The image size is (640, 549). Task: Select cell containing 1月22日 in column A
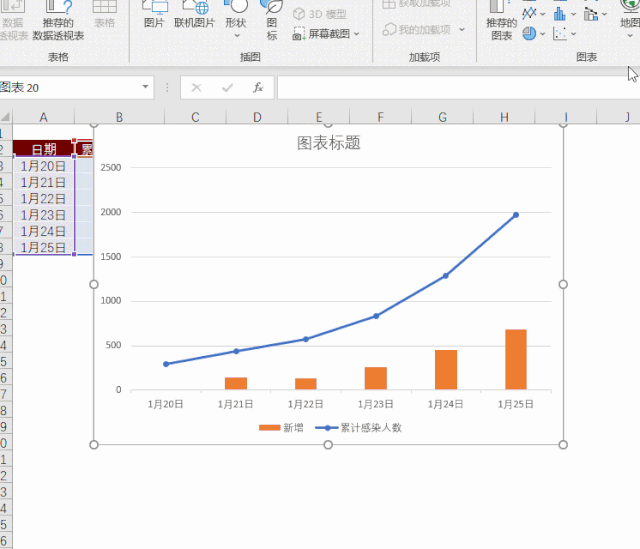(x=43, y=198)
